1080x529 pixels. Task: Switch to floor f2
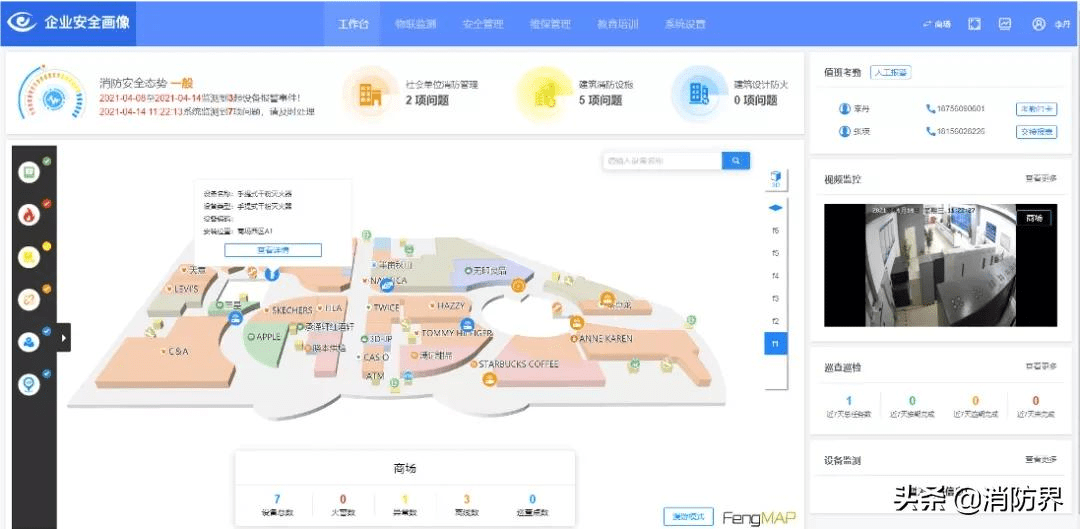776,321
